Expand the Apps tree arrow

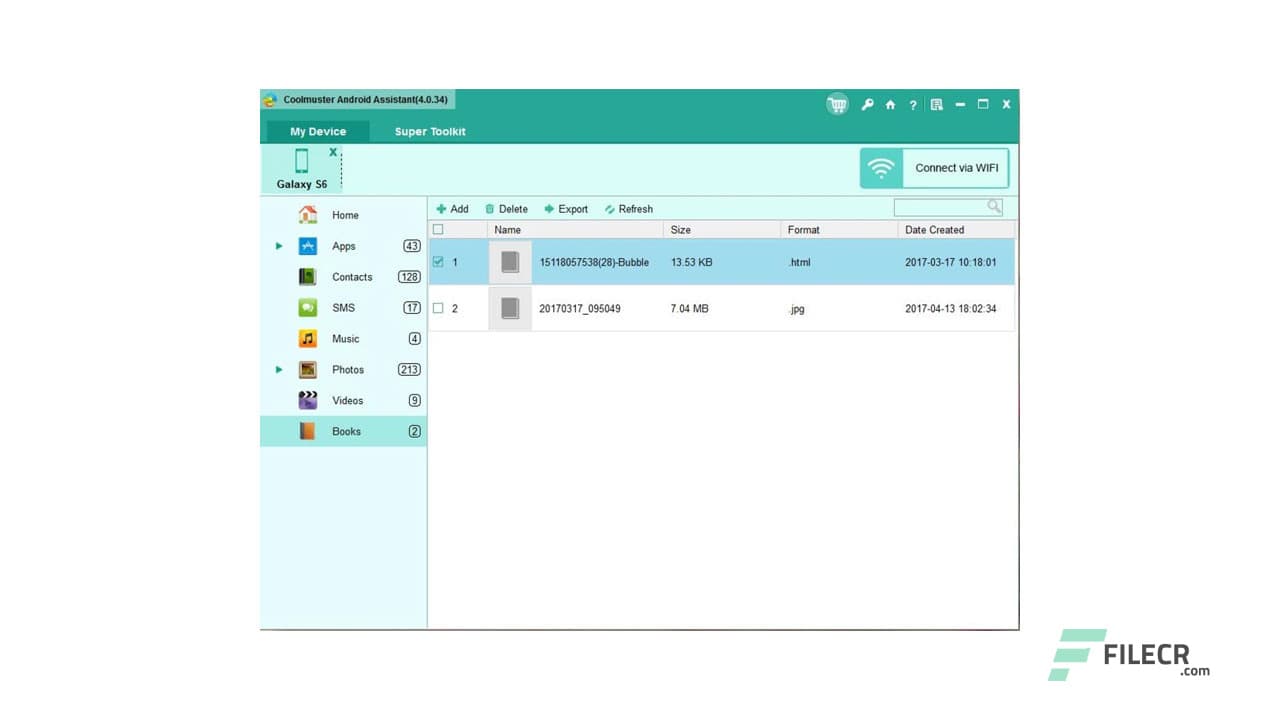point(280,245)
